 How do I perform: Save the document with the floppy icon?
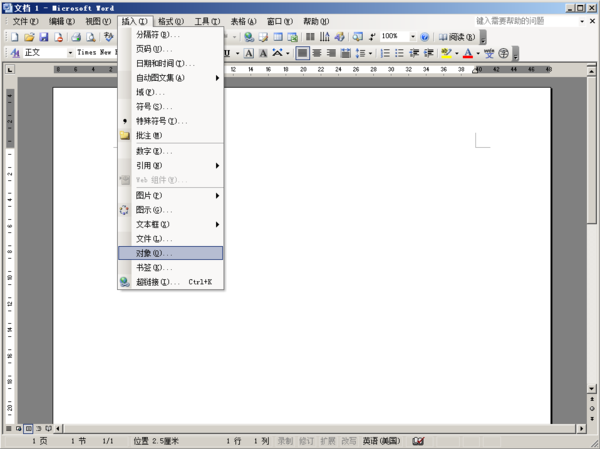(44, 37)
